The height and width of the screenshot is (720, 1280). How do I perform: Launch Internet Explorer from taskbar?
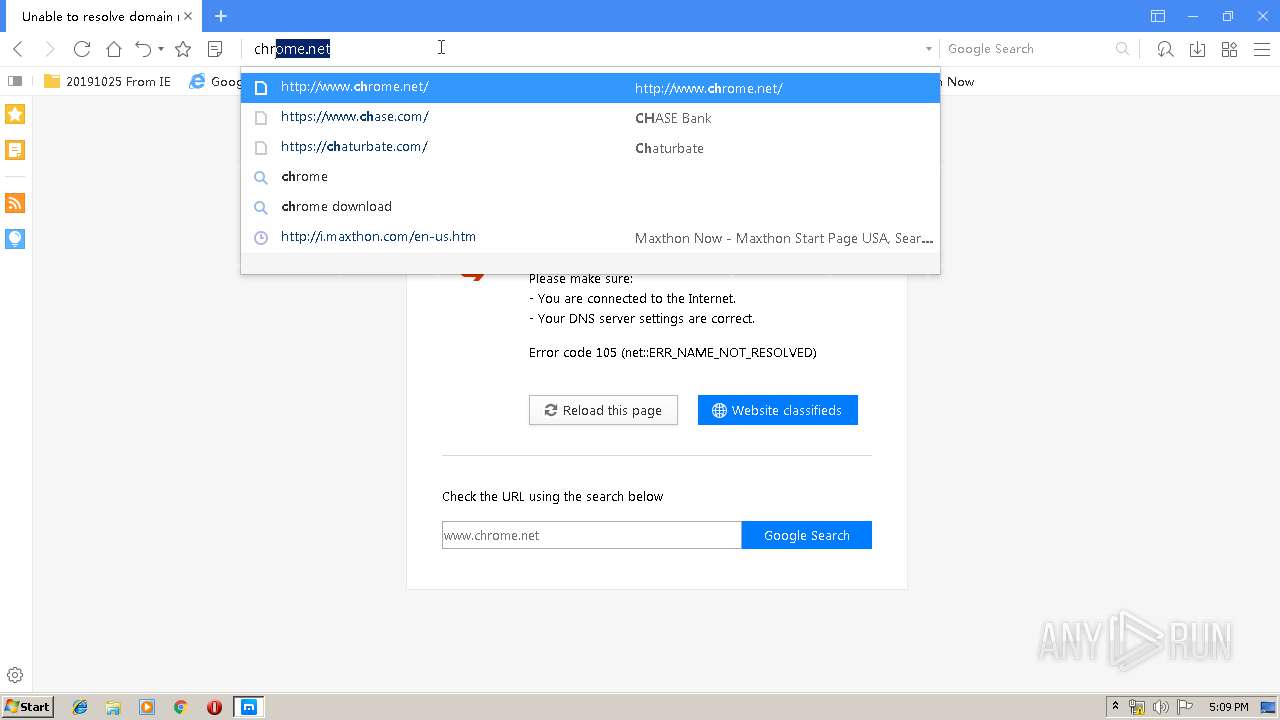[80, 707]
